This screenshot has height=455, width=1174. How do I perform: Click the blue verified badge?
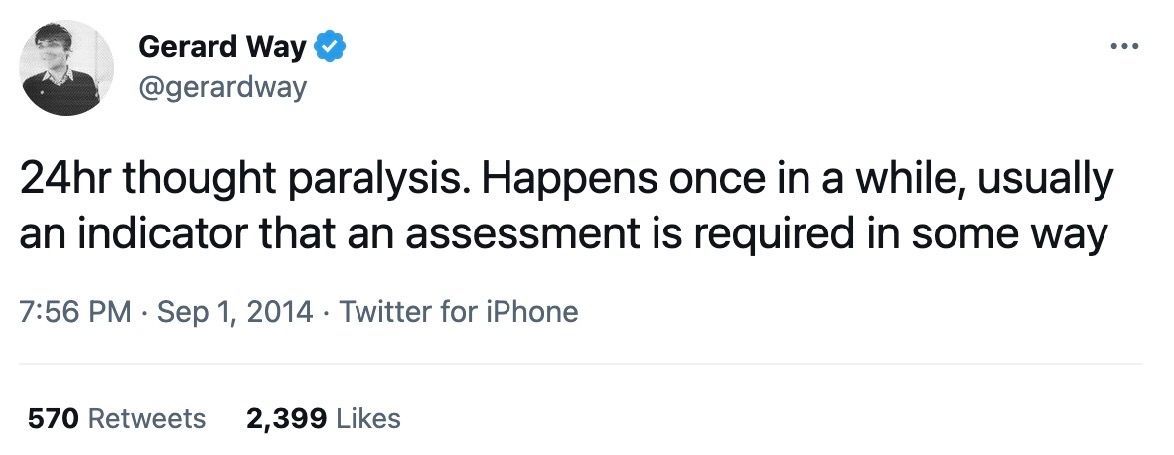tap(331, 46)
